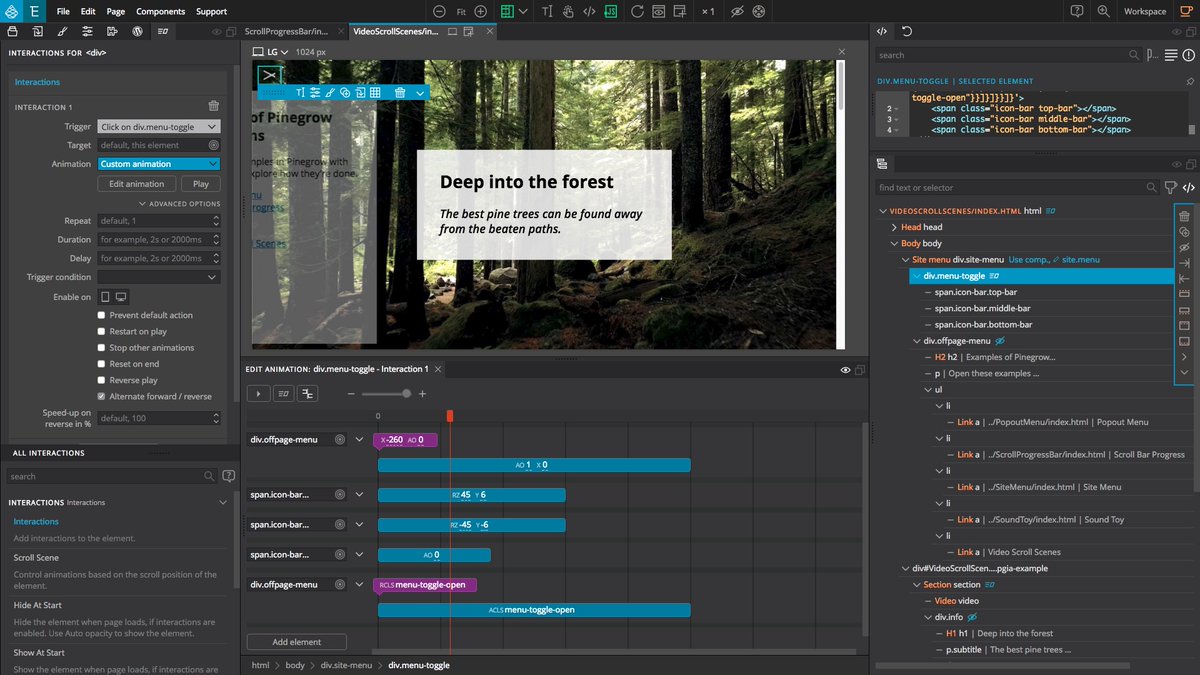Enable the Prevent default action checkbox
Image resolution: width=1200 pixels, height=675 pixels.
pos(101,315)
